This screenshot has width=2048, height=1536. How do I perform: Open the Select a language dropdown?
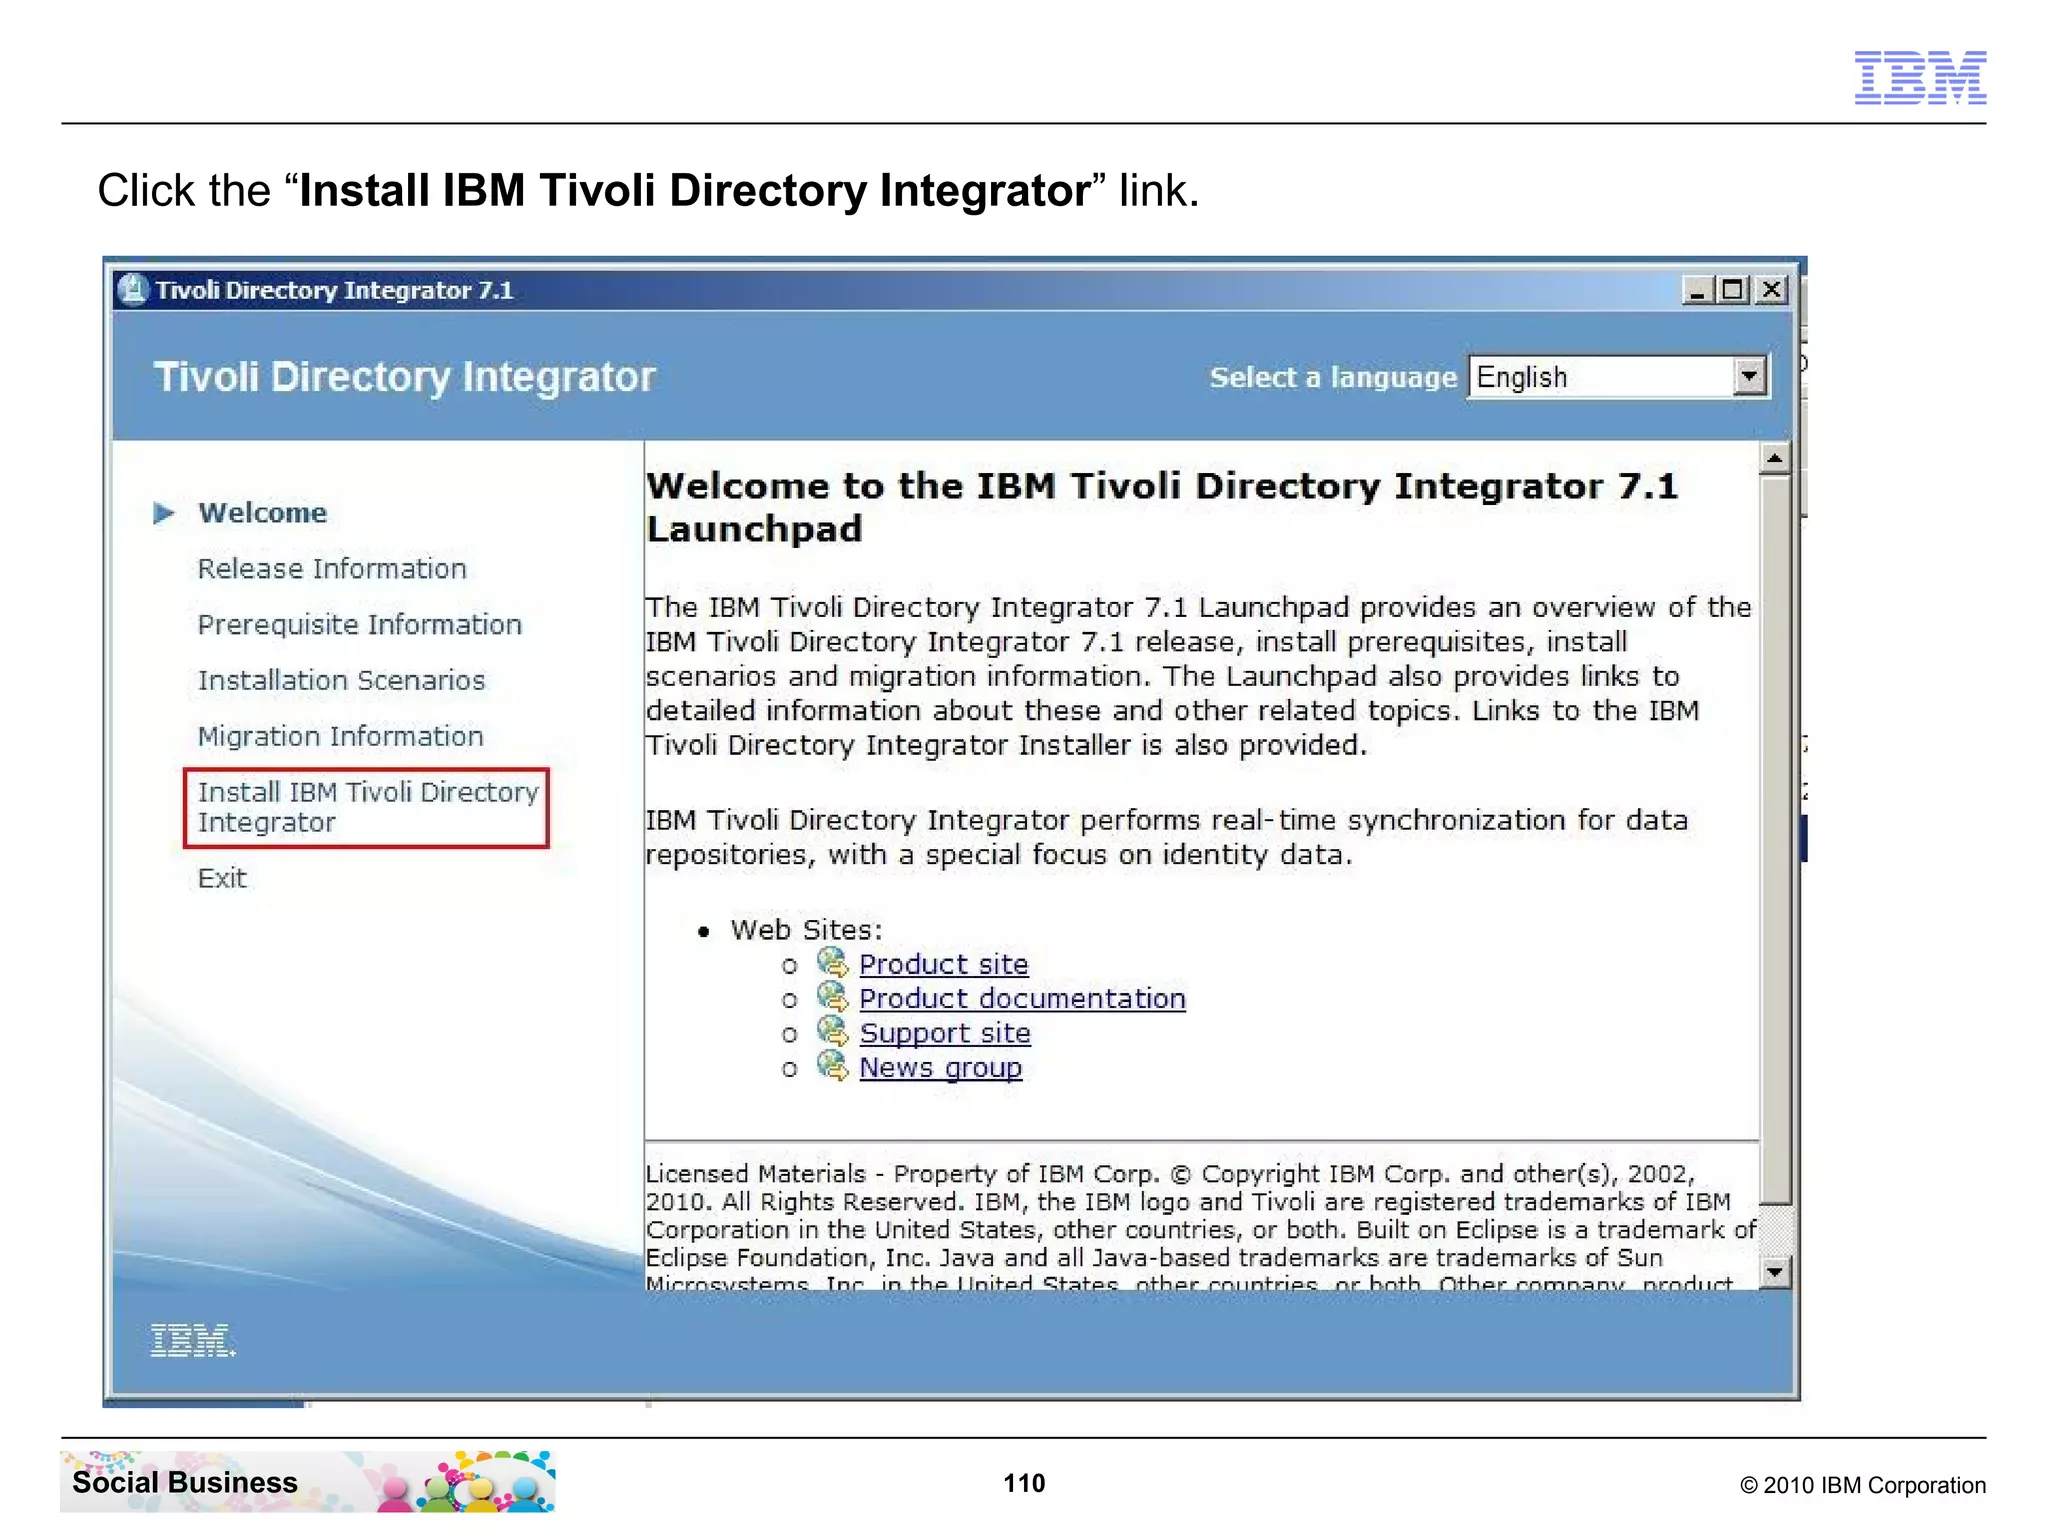[x=1618, y=377]
